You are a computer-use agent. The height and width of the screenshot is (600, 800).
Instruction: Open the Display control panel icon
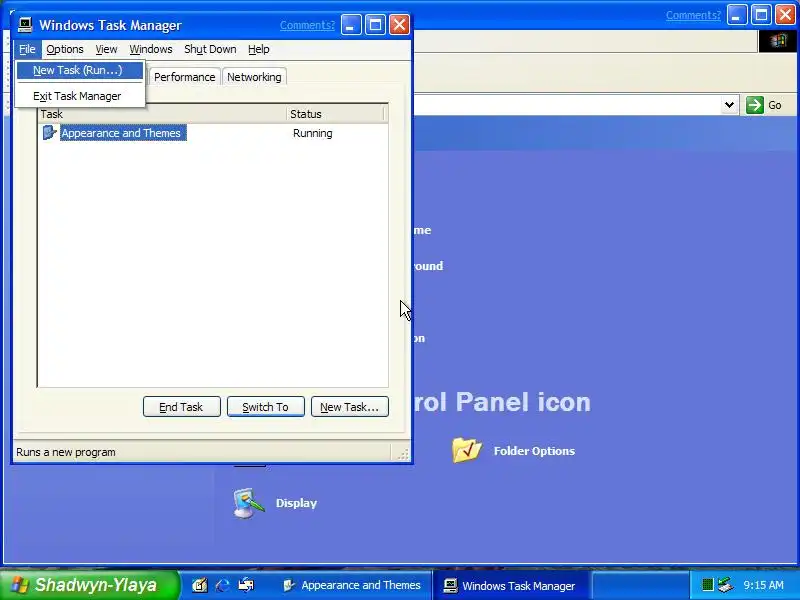(x=248, y=503)
